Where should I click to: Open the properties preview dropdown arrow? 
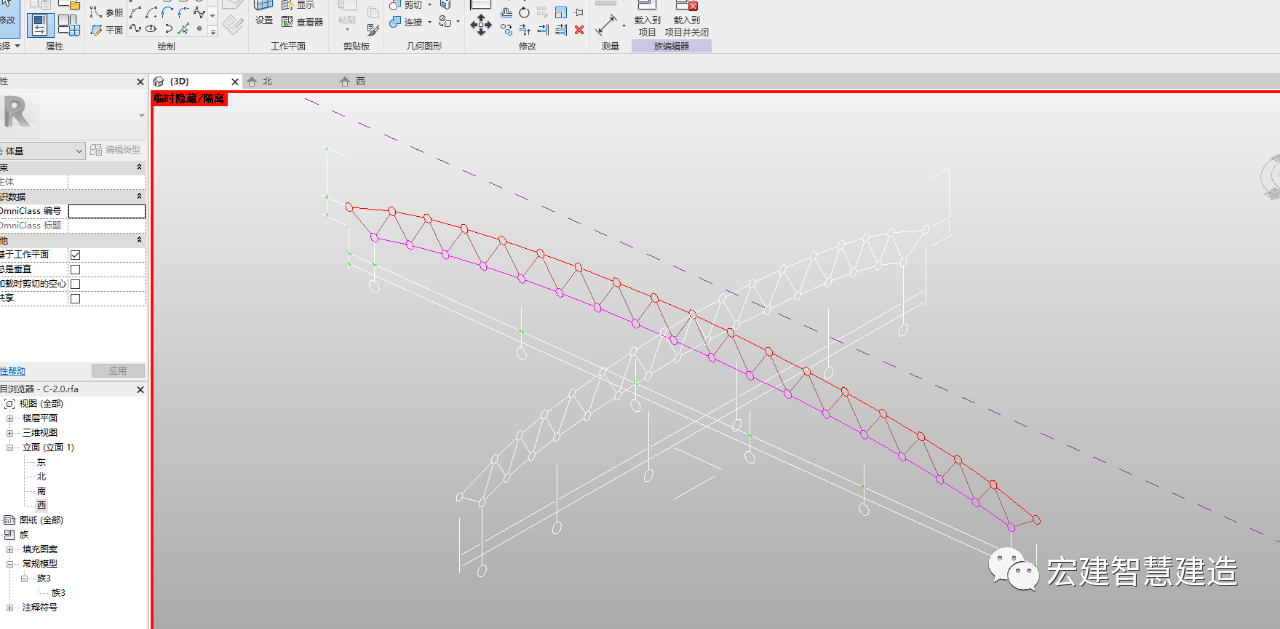click(141, 116)
